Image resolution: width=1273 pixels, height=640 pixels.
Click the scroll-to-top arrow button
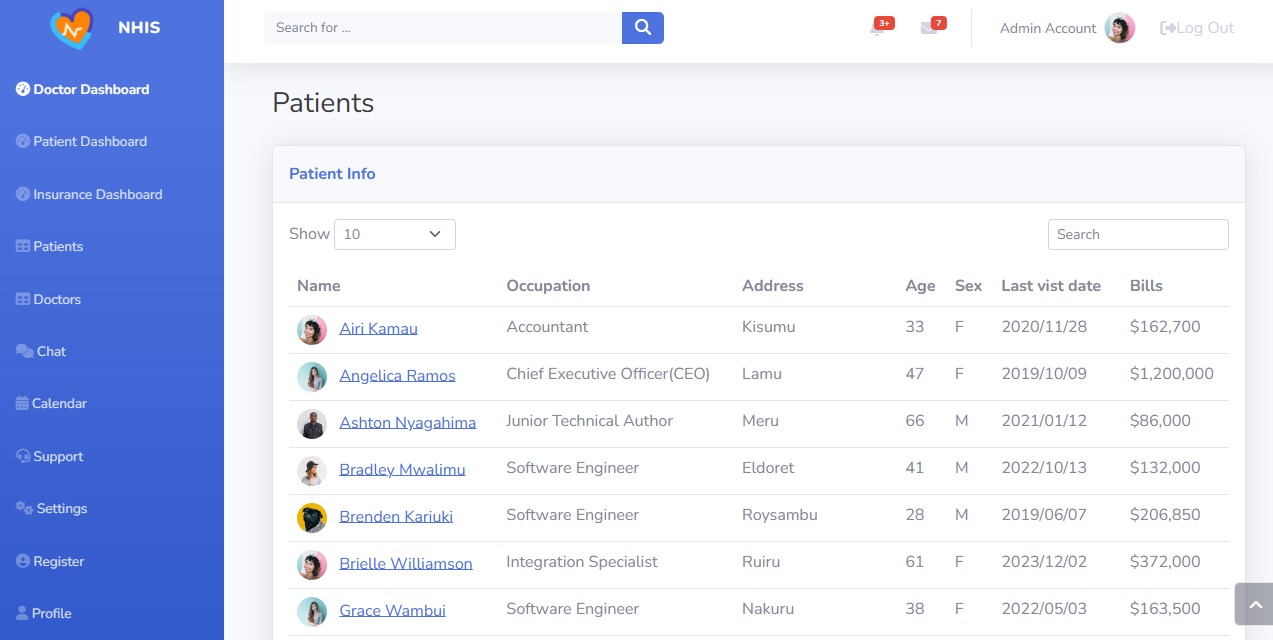point(1254,604)
